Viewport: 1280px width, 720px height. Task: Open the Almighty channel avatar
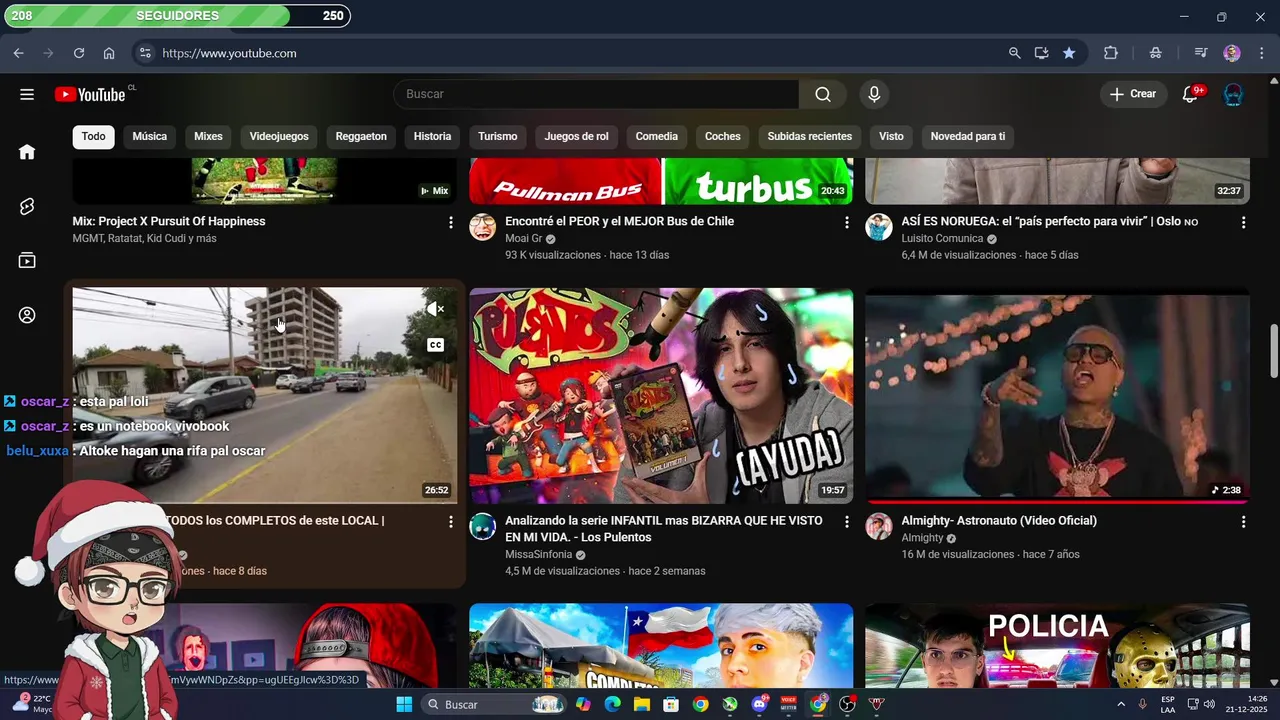tap(878, 526)
